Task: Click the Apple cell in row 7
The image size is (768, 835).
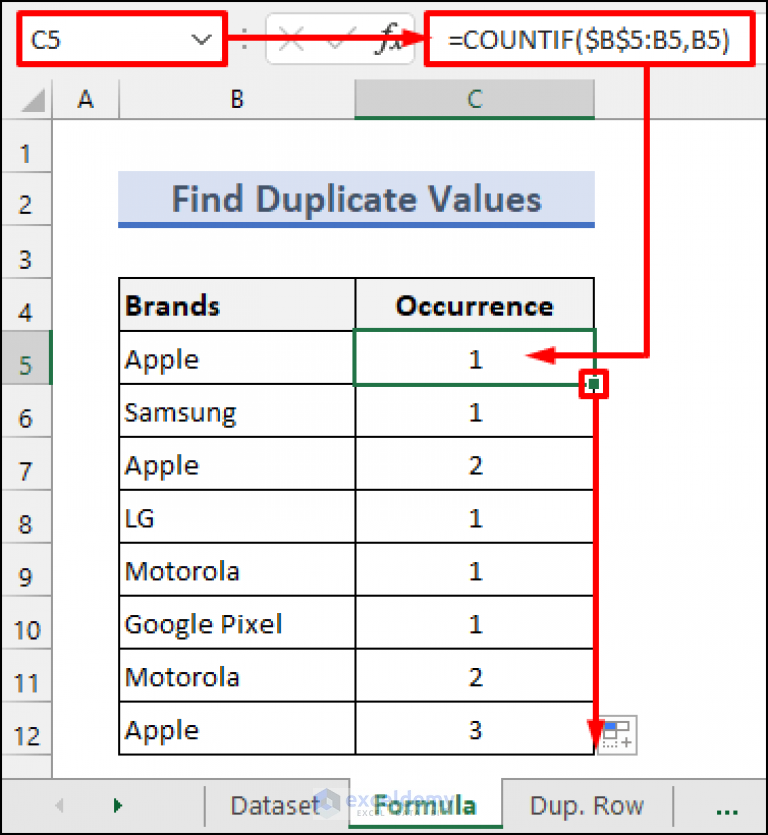Action: (237, 464)
